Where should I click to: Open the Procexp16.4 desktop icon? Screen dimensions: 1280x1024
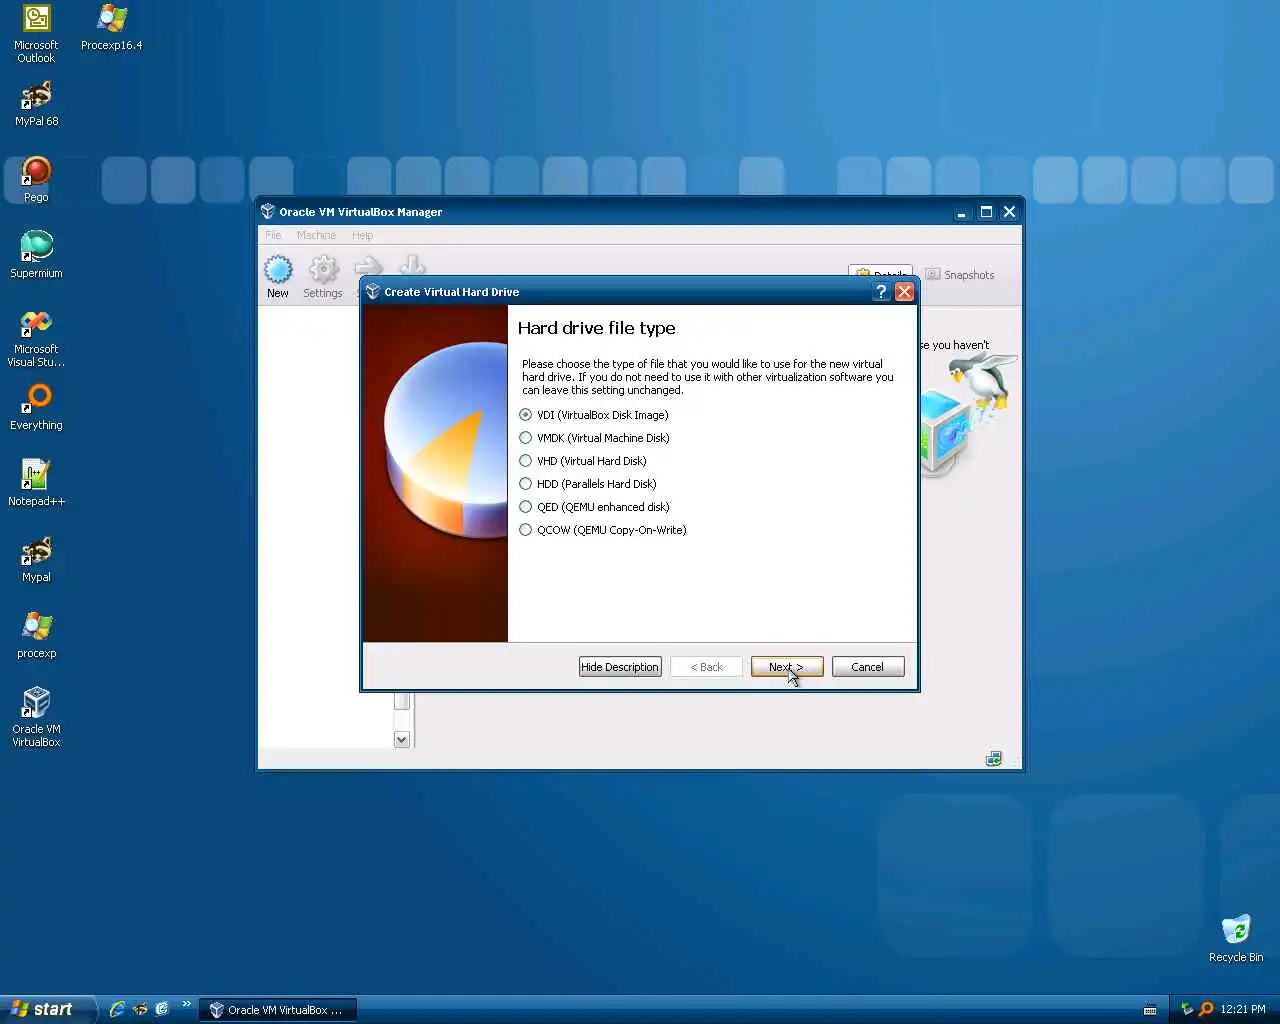click(x=111, y=28)
